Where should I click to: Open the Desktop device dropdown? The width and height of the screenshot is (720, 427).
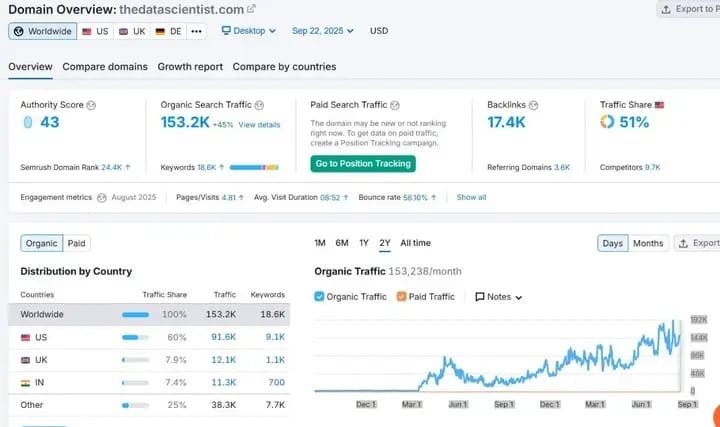[x=248, y=31]
